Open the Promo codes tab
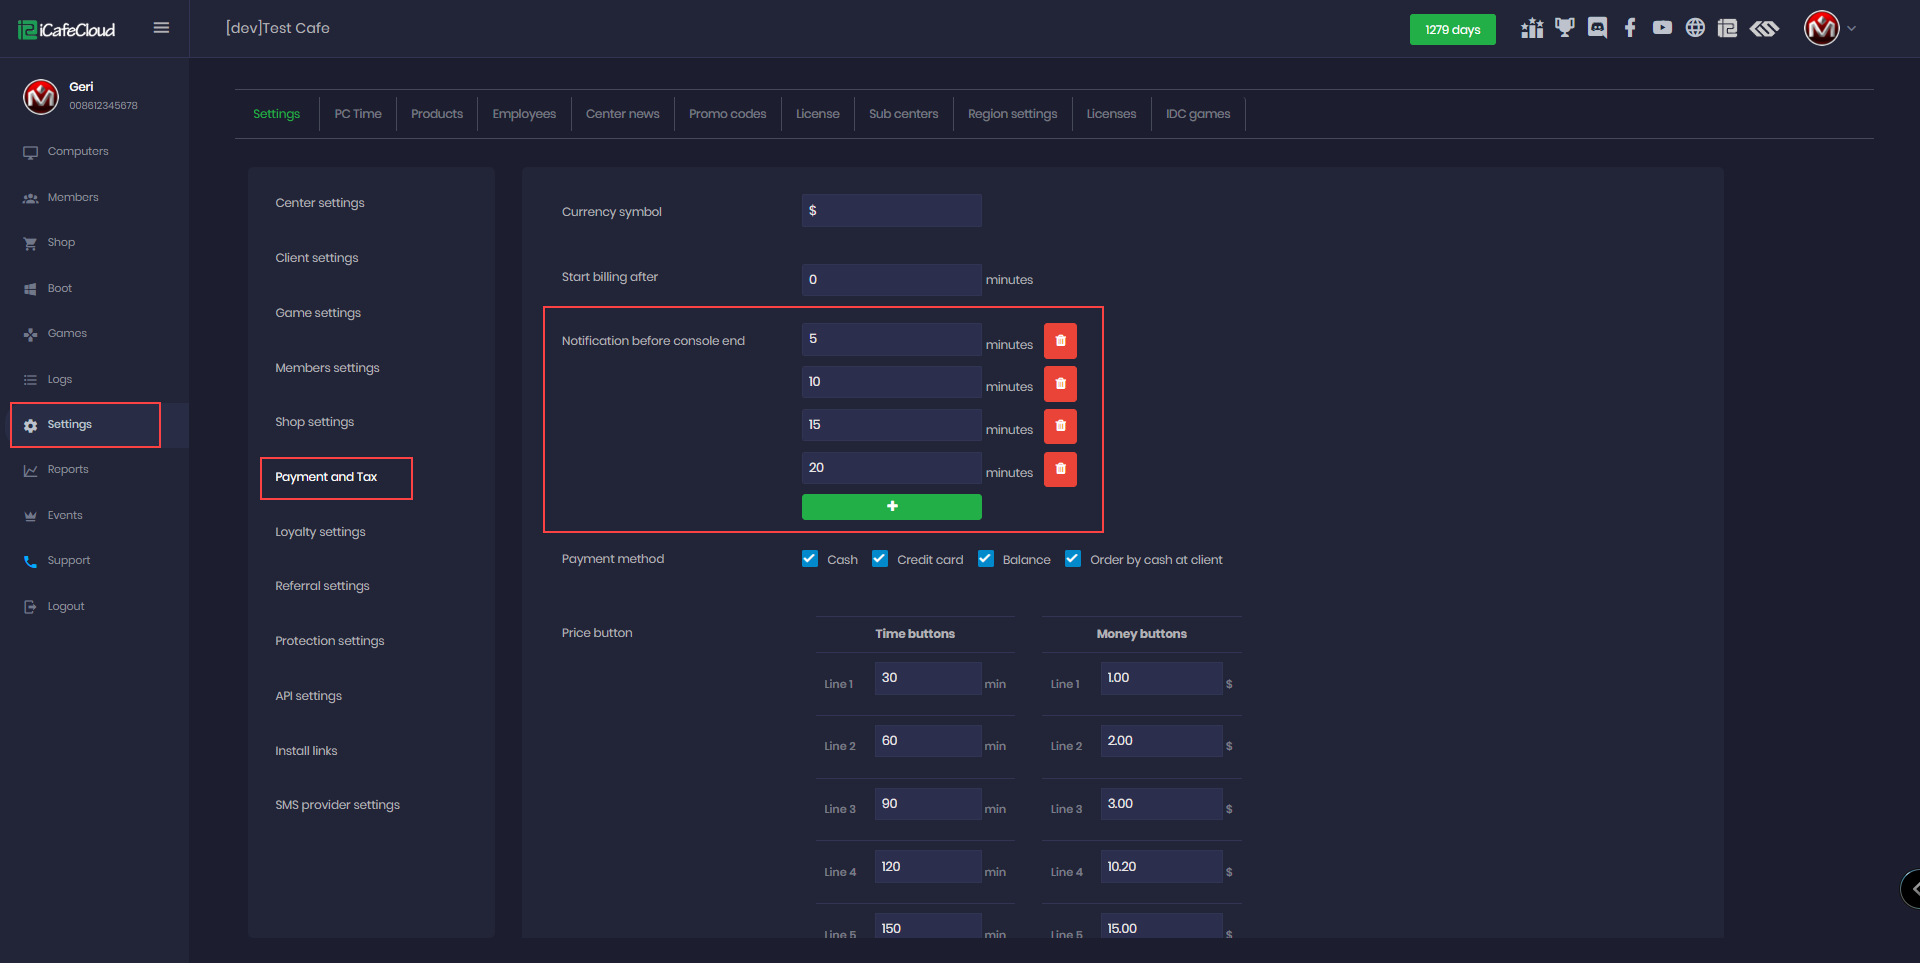The image size is (1920, 963). click(727, 113)
